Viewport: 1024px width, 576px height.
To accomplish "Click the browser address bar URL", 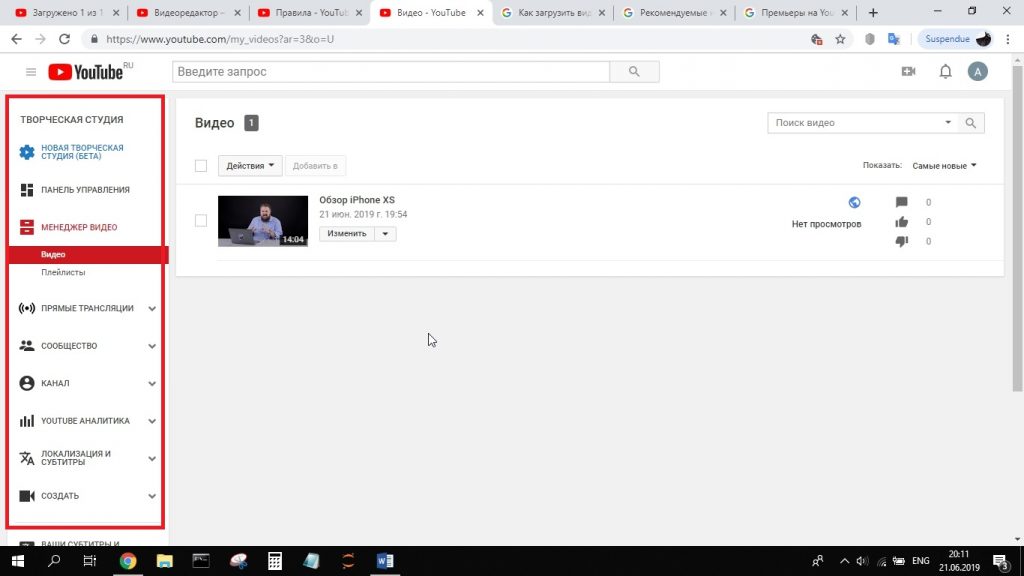I will (220, 39).
